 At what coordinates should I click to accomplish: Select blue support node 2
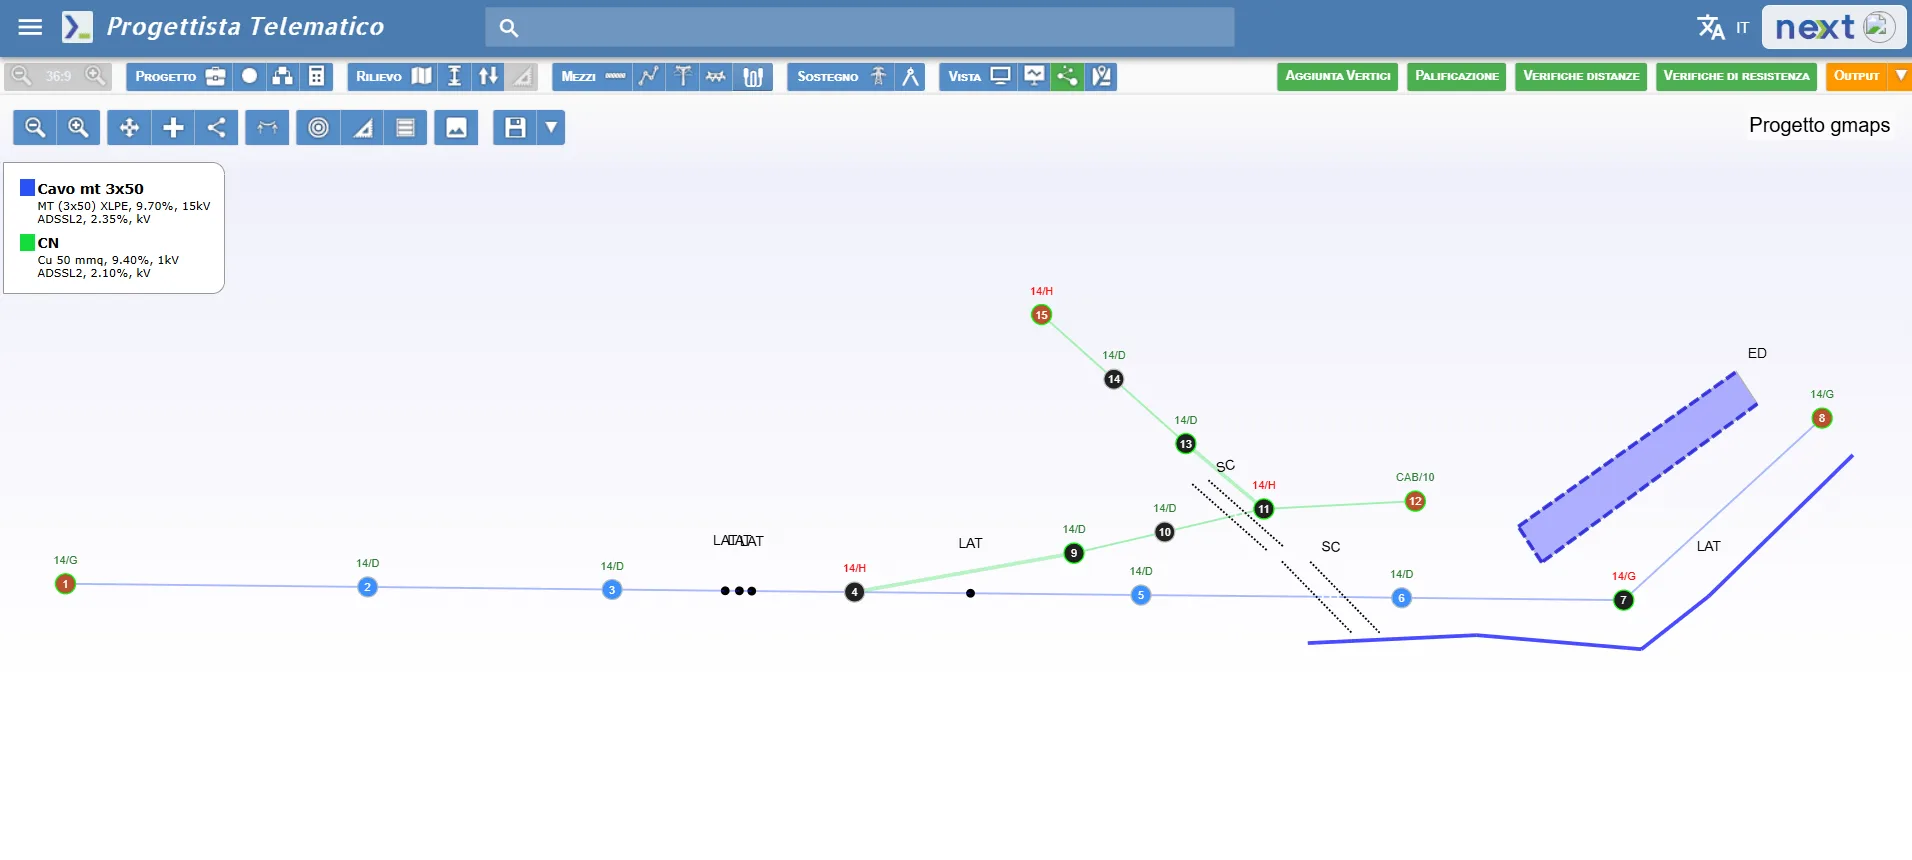(368, 587)
